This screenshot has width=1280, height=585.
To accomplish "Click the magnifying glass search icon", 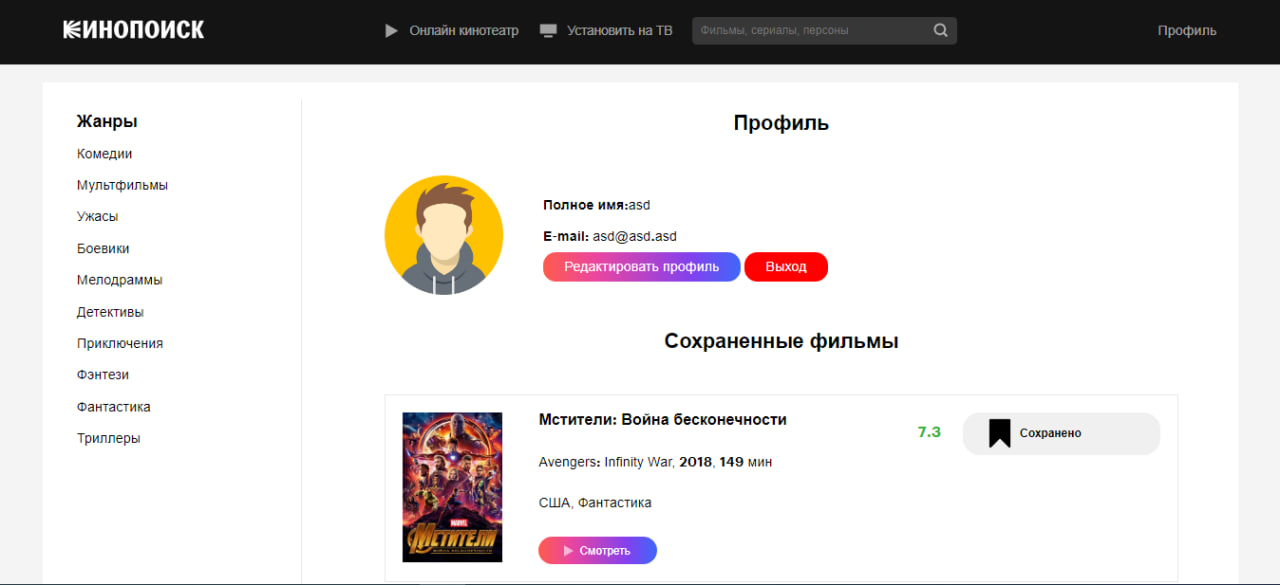I will click(x=940, y=30).
